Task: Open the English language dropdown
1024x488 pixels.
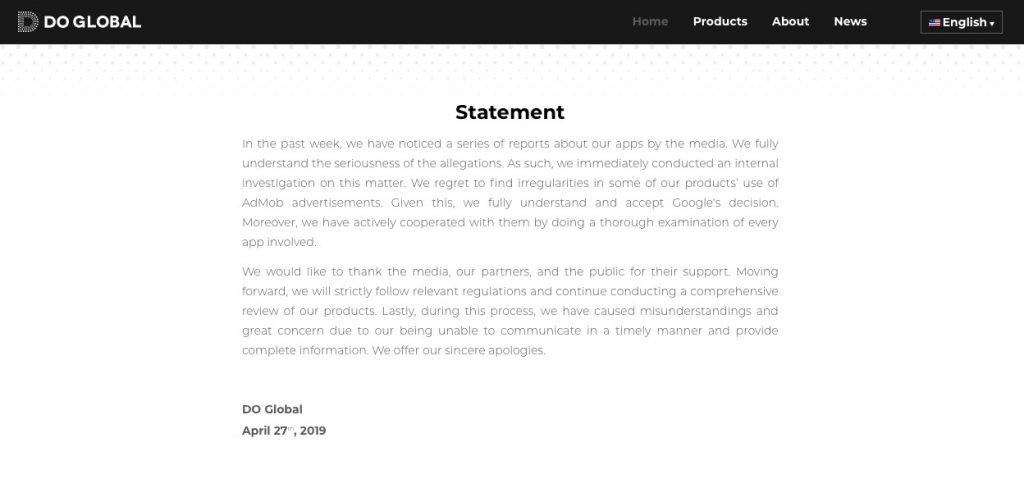Action: [961, 22]
